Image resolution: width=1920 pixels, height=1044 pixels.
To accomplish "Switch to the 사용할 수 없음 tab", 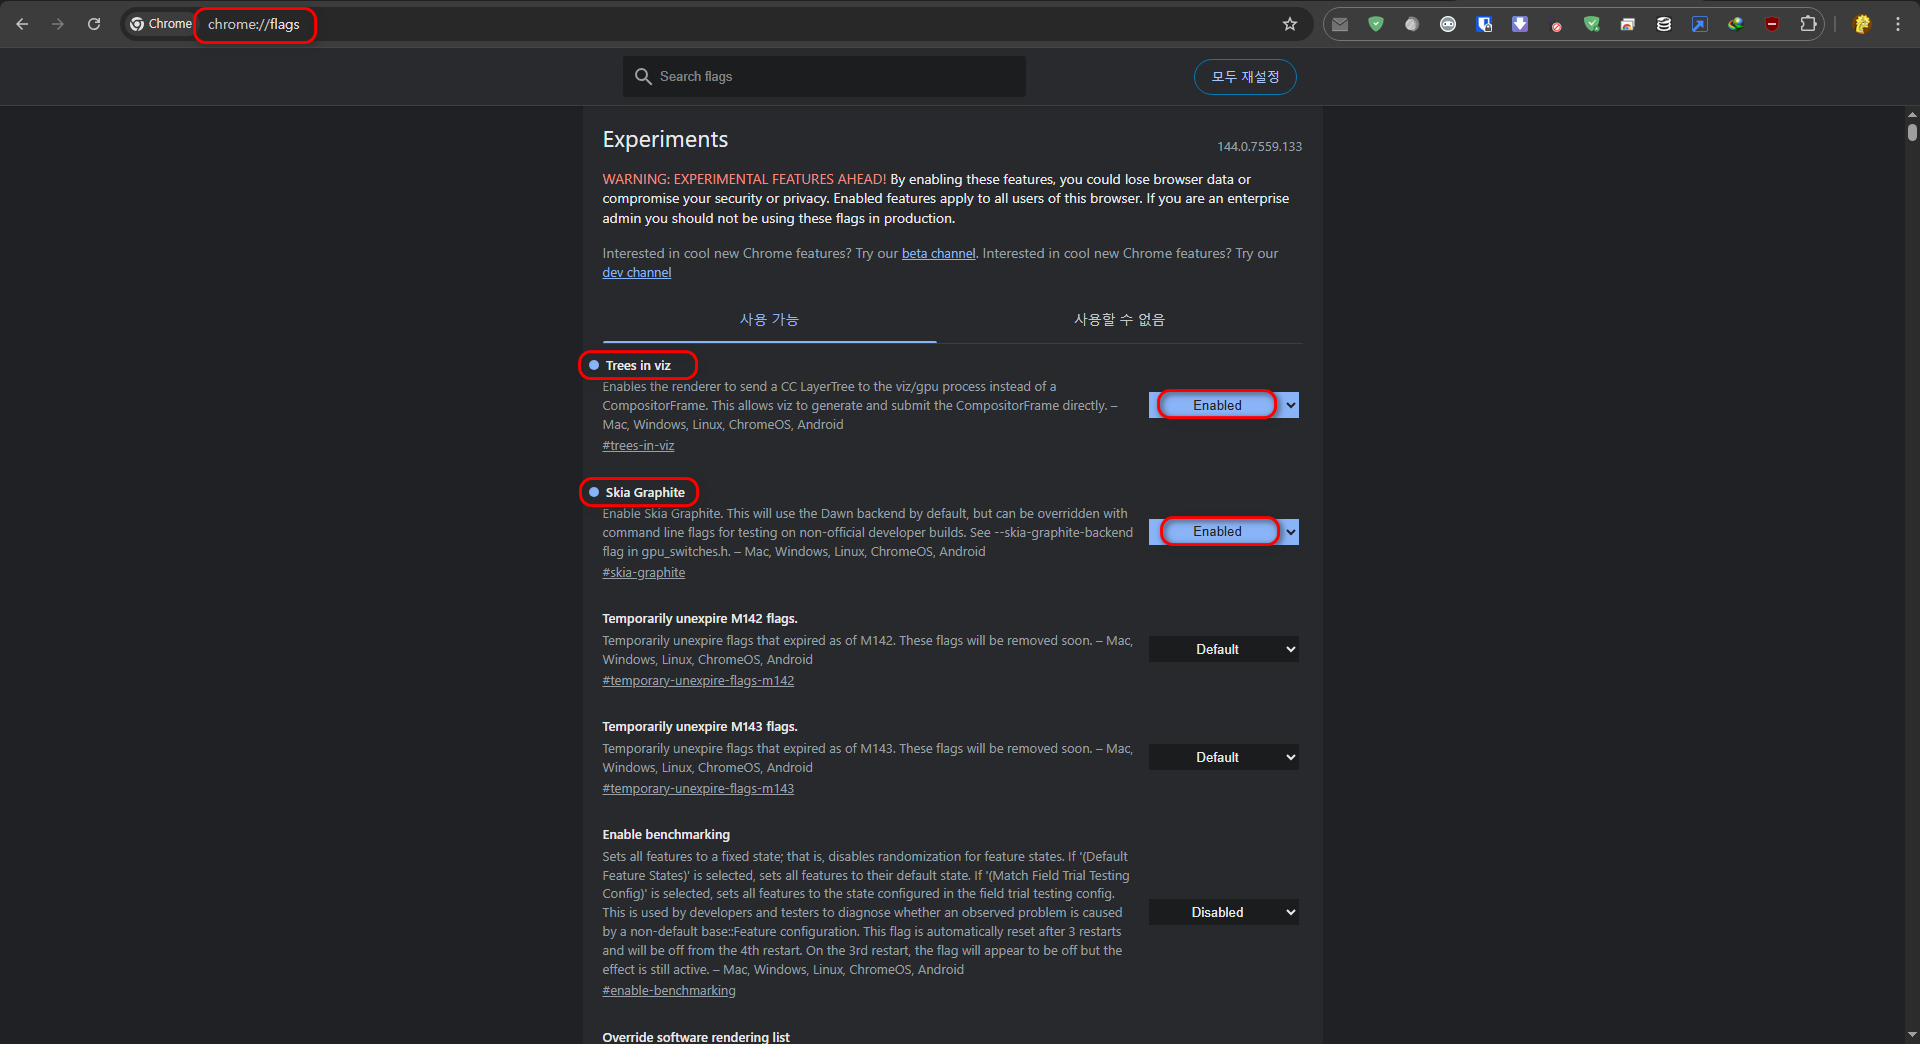I will (x=1119, y=320).
